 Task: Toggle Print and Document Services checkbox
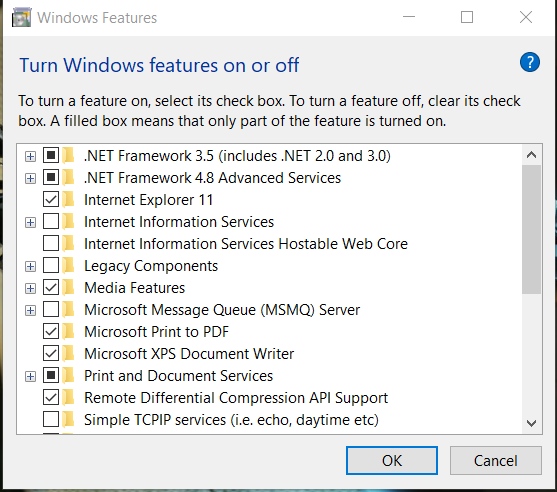(51, 375)
